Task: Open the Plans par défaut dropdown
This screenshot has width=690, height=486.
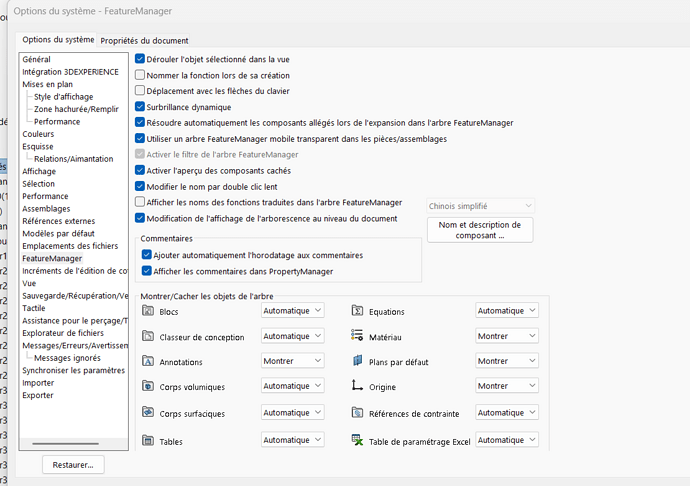Action: click(507, 361)
